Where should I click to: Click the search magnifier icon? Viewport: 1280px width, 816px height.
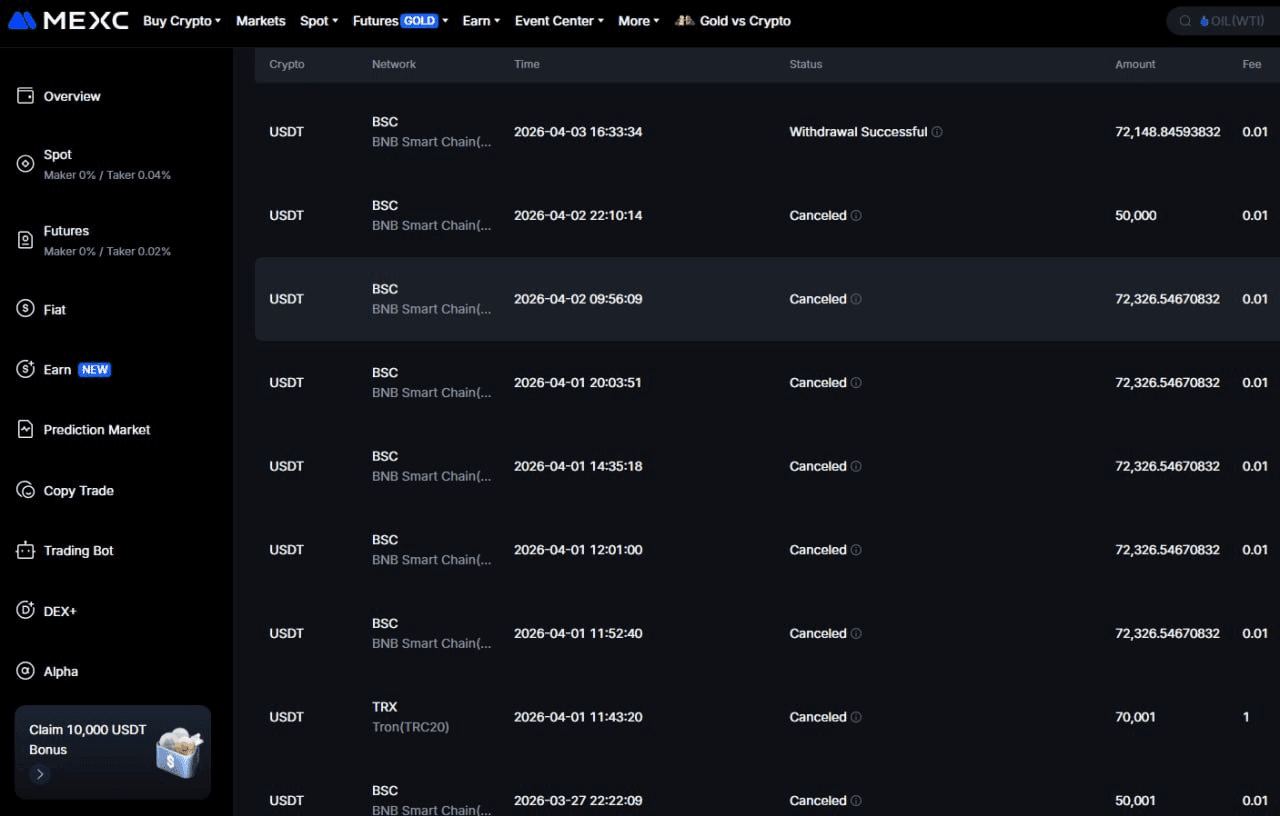point(1185,20)
